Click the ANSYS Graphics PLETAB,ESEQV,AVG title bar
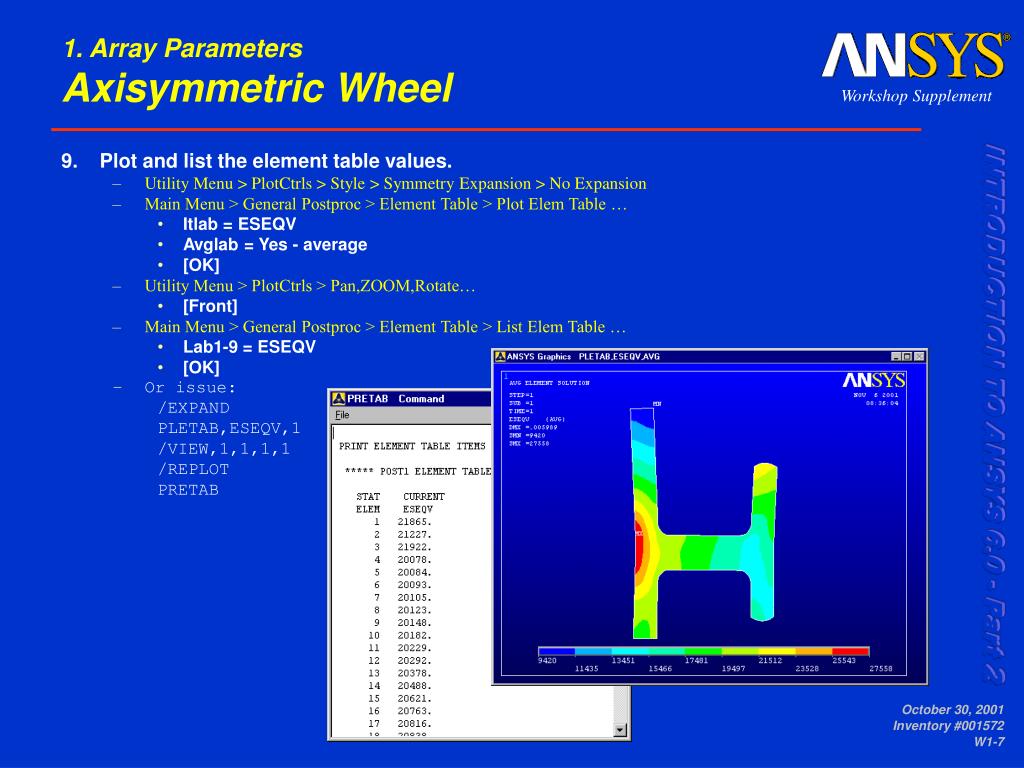1024x768 pixels. point(709,357)
